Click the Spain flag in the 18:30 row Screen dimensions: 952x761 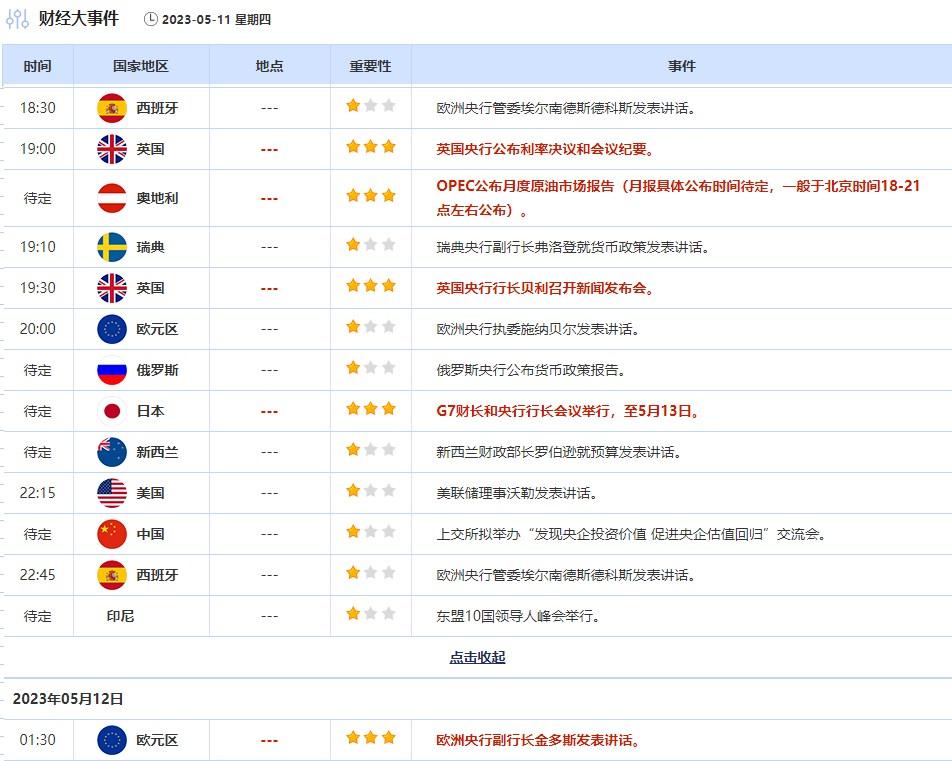tap(112, 107)
